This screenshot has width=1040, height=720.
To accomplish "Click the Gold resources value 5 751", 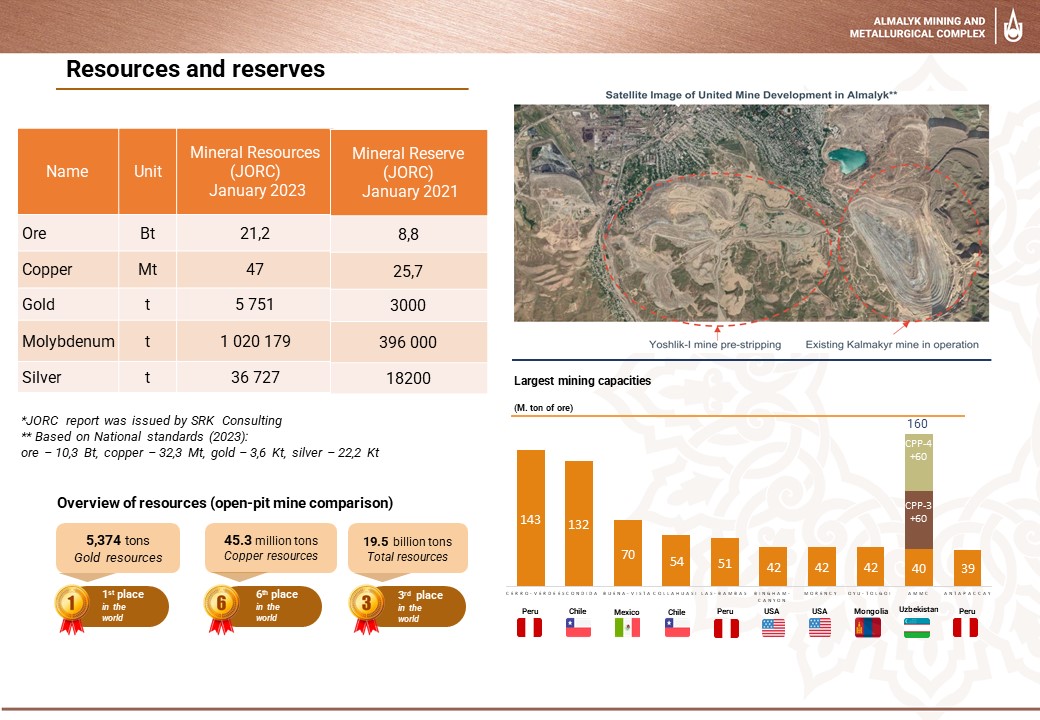I will pyautogui.click(x=255, y=305).
